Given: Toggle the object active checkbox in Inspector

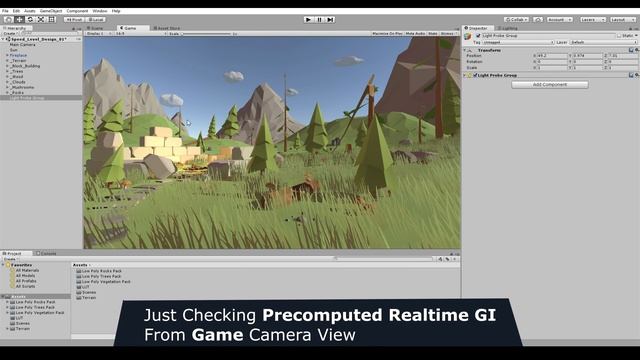Looking at the screenshot, I should pos(478,36).
